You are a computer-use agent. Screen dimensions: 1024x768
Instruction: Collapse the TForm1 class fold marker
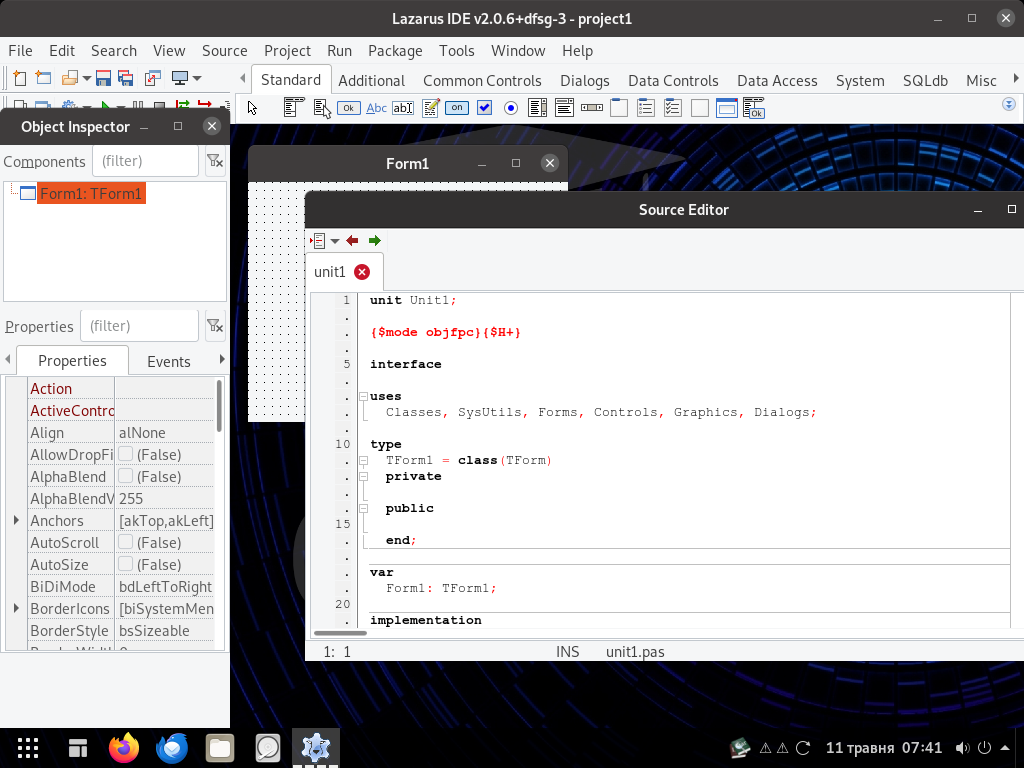point(364,460)
